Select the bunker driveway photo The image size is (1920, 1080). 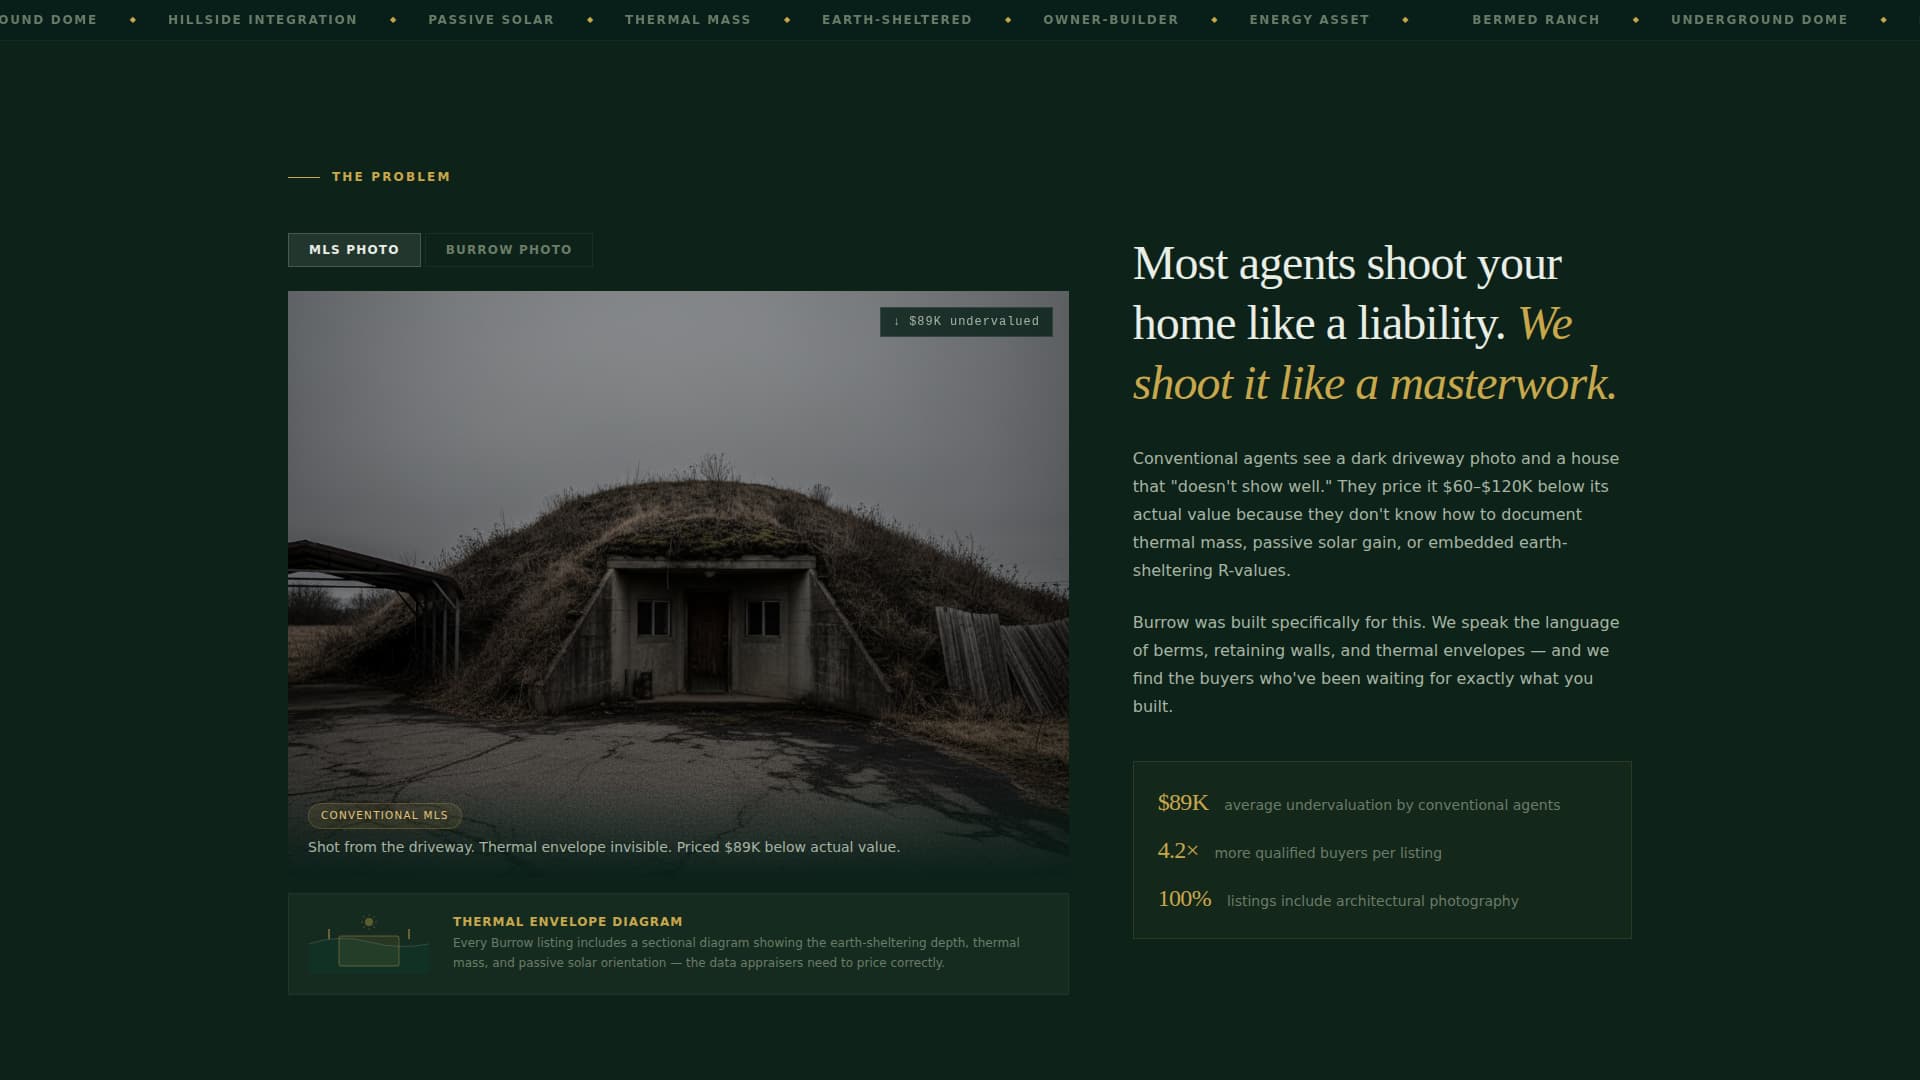tap(679, 560)
